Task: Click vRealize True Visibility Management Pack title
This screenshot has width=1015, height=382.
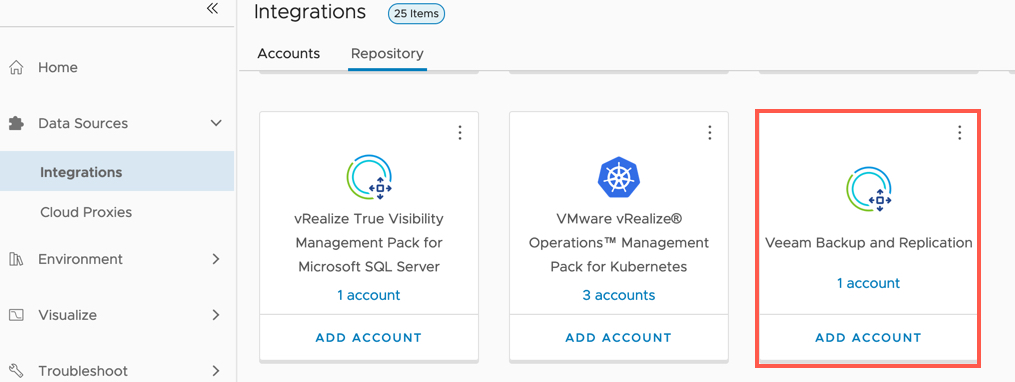Action: pyautogui.click(x=369, y=243)
